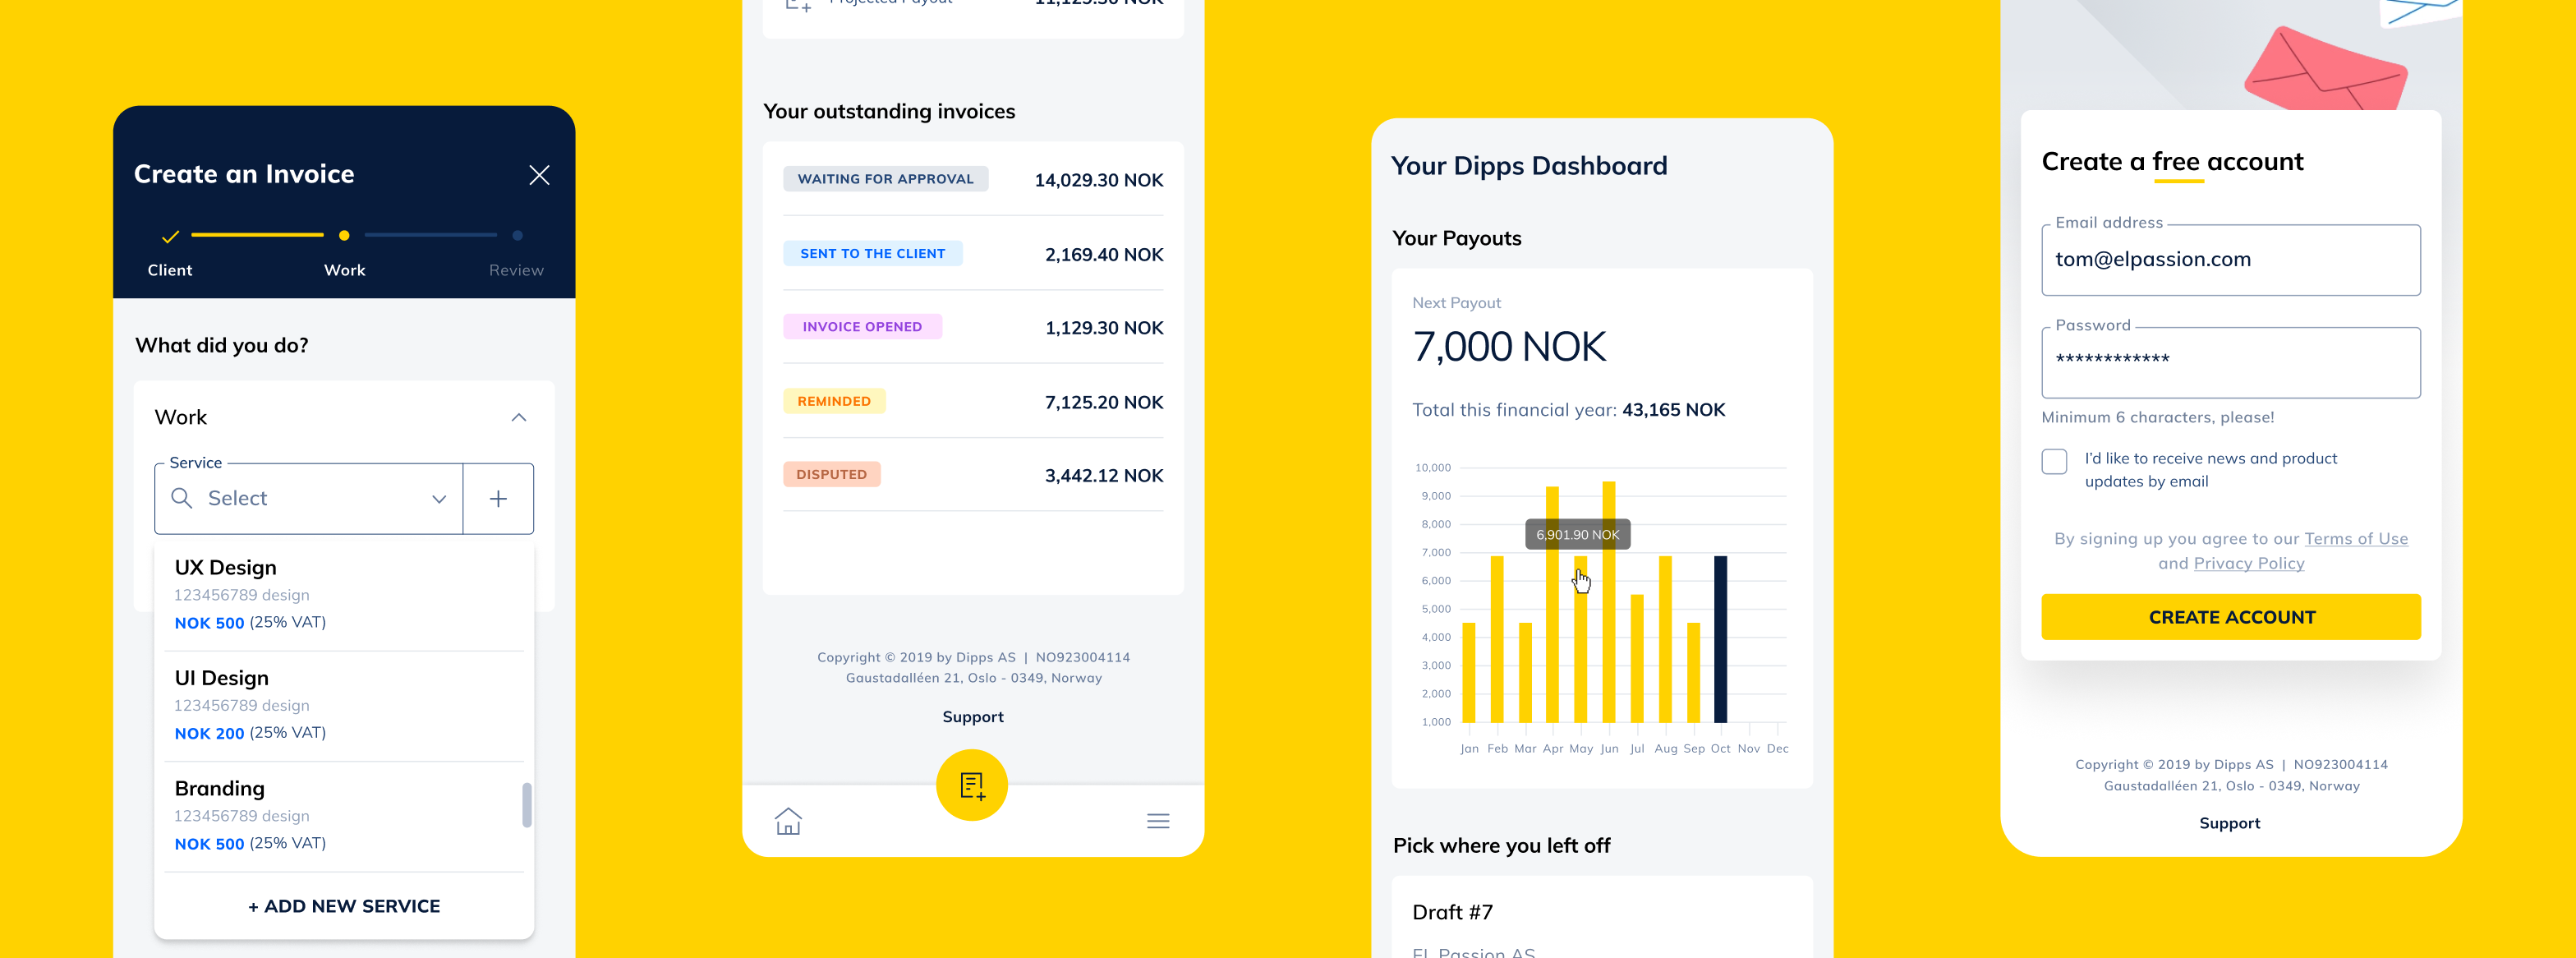The width and height of the screenshot is (2576, 958).
Task: Click ADD NEW SERVICE link
Action: pyautogui.click(x=343, y=905)
